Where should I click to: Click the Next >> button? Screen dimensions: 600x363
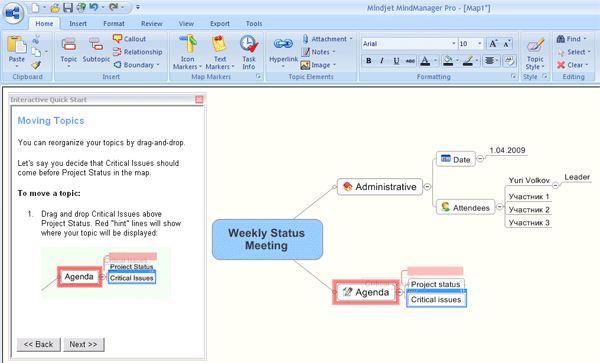coord(83,344)
